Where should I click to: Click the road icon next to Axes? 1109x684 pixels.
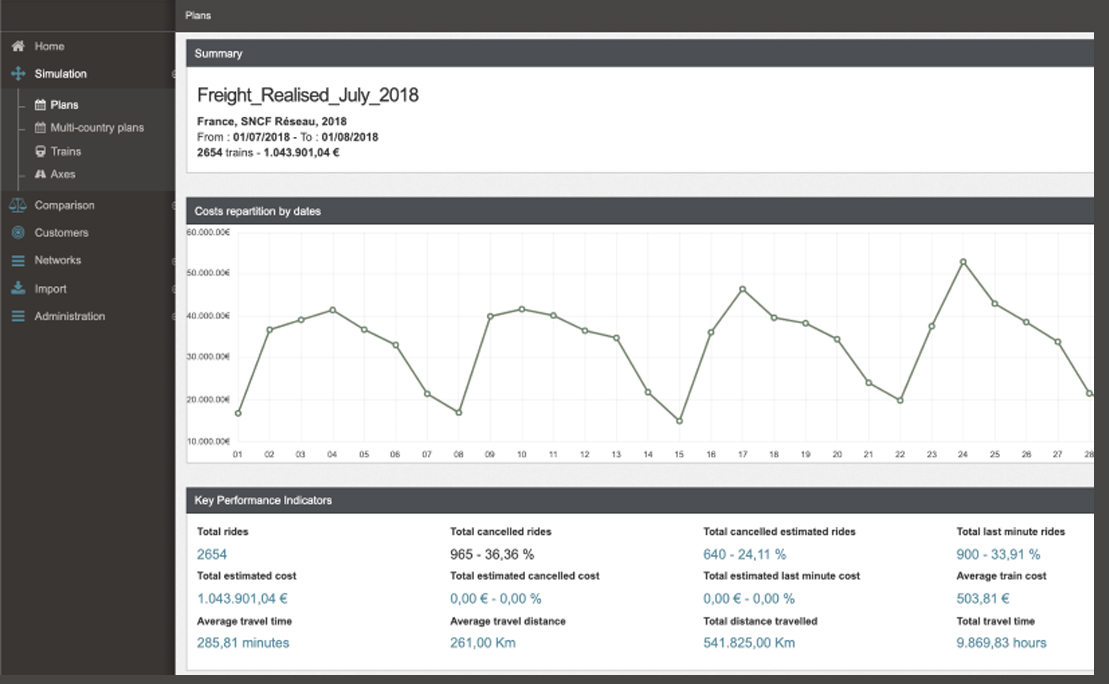[40, 174]
